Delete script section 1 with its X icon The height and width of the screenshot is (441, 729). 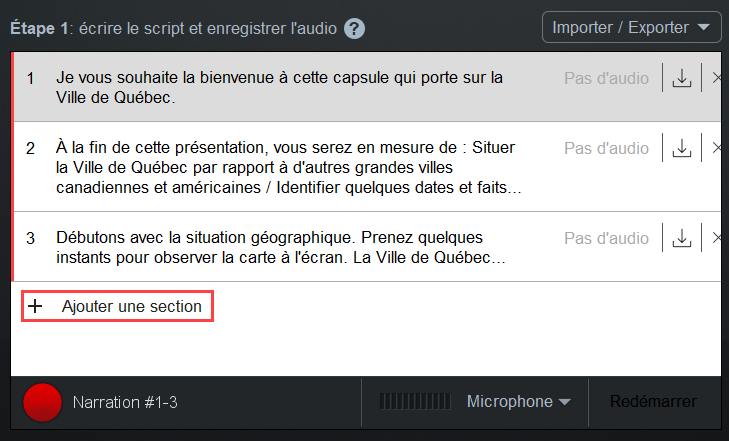pyautogui.click(x=716, y=78)
